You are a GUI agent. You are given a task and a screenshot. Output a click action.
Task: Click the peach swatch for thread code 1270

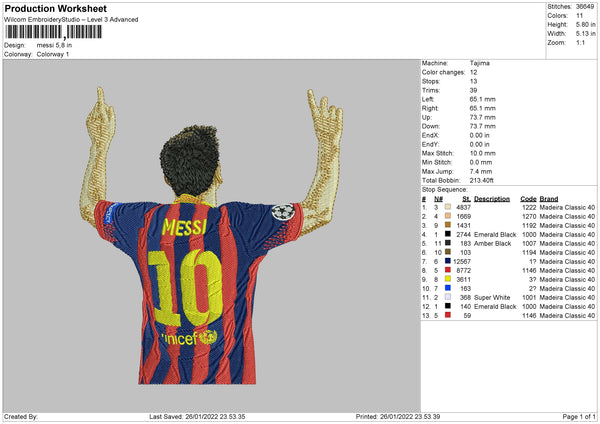[x=448, y=216]
